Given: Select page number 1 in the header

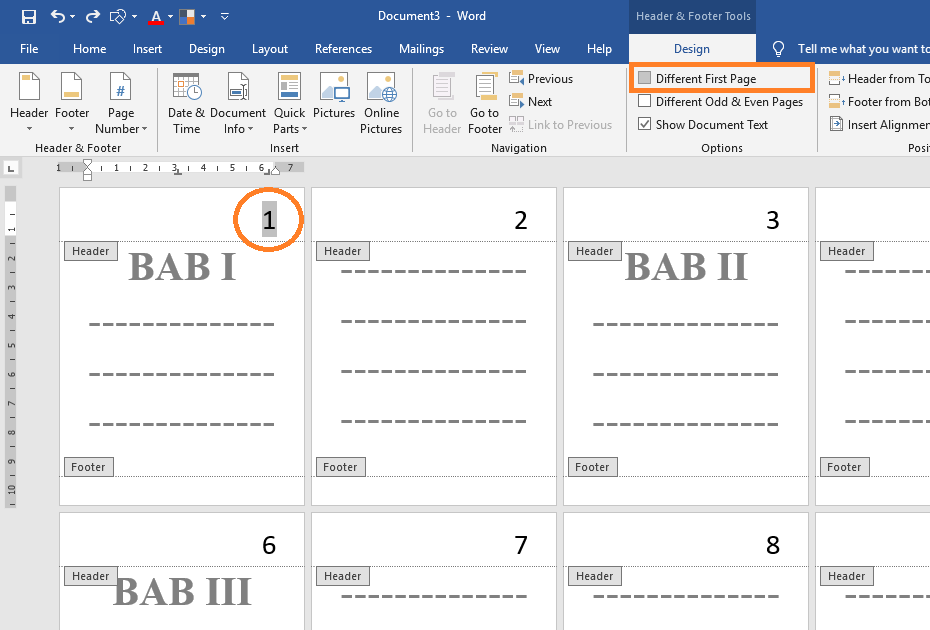Looking at the screenshot, I should [x=269, y=219].
